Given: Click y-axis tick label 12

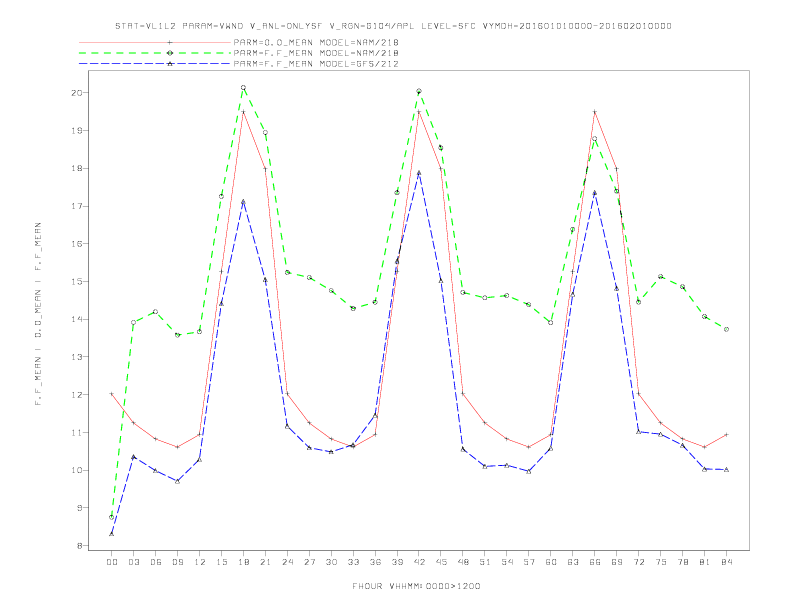Looking at the screenshot, I should tap(77, 395).
